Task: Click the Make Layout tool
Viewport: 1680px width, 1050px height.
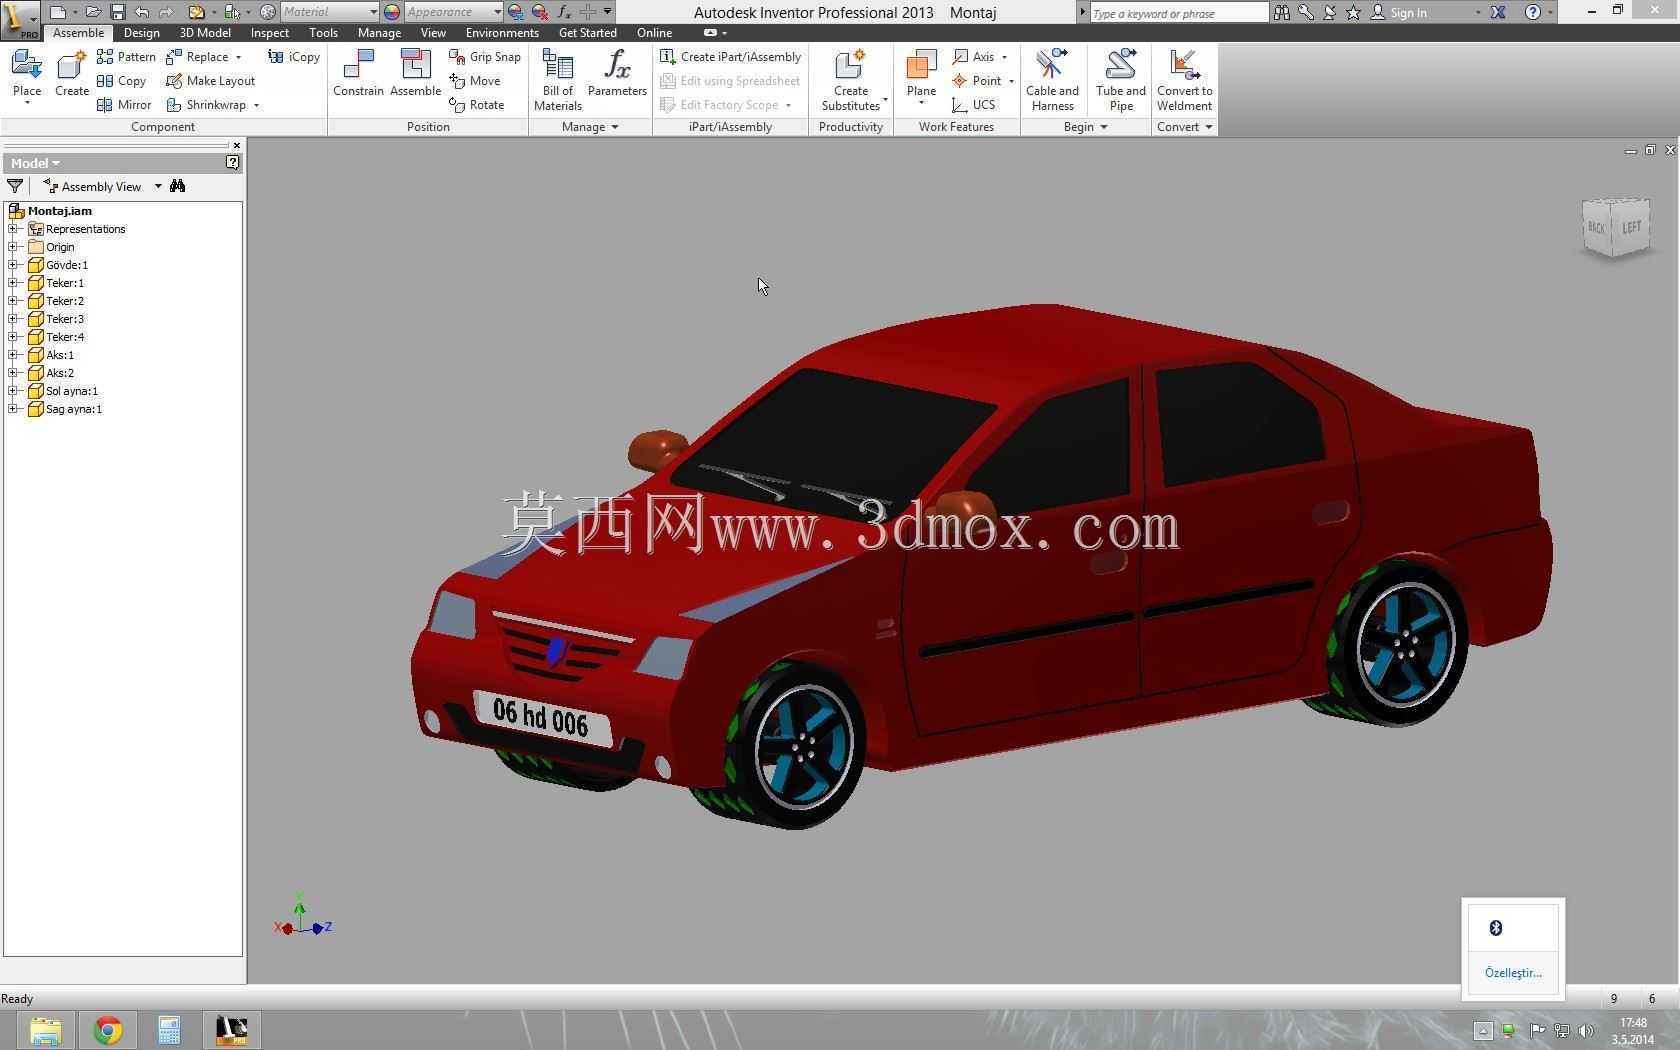Action: pyautogui.click(x=211, y=81)
